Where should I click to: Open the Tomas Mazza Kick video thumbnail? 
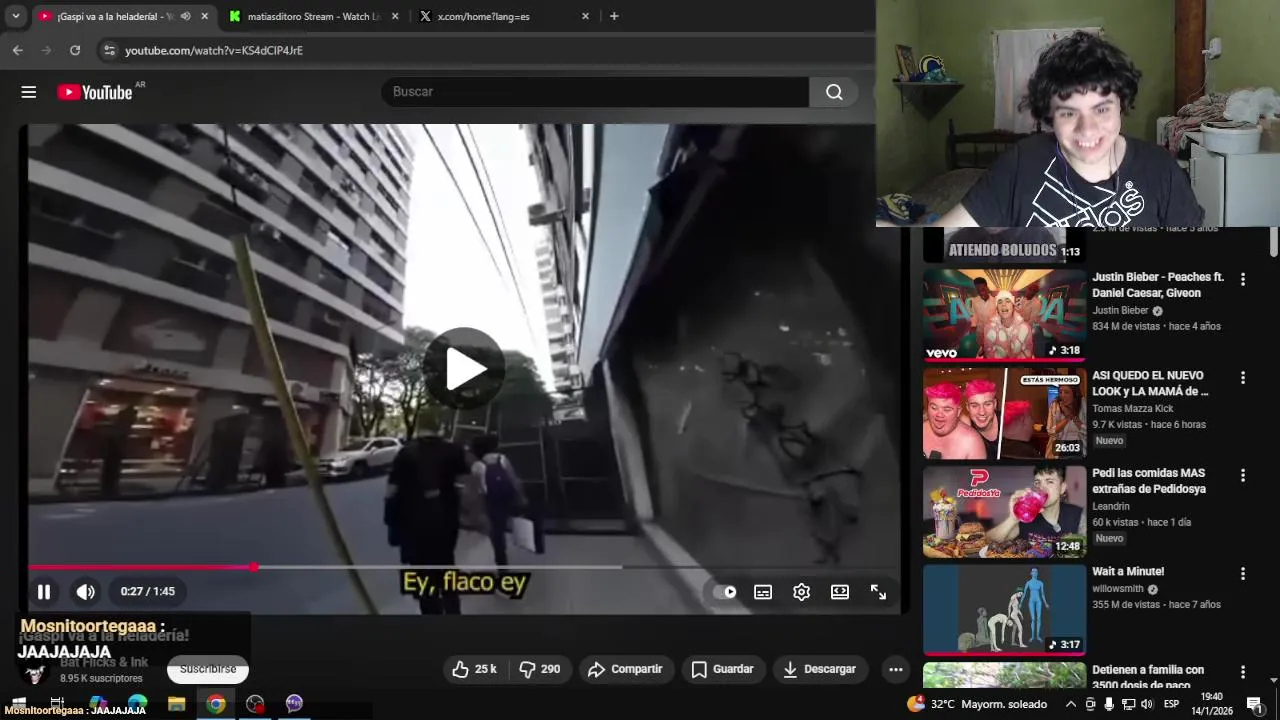tap(1004, 412)
